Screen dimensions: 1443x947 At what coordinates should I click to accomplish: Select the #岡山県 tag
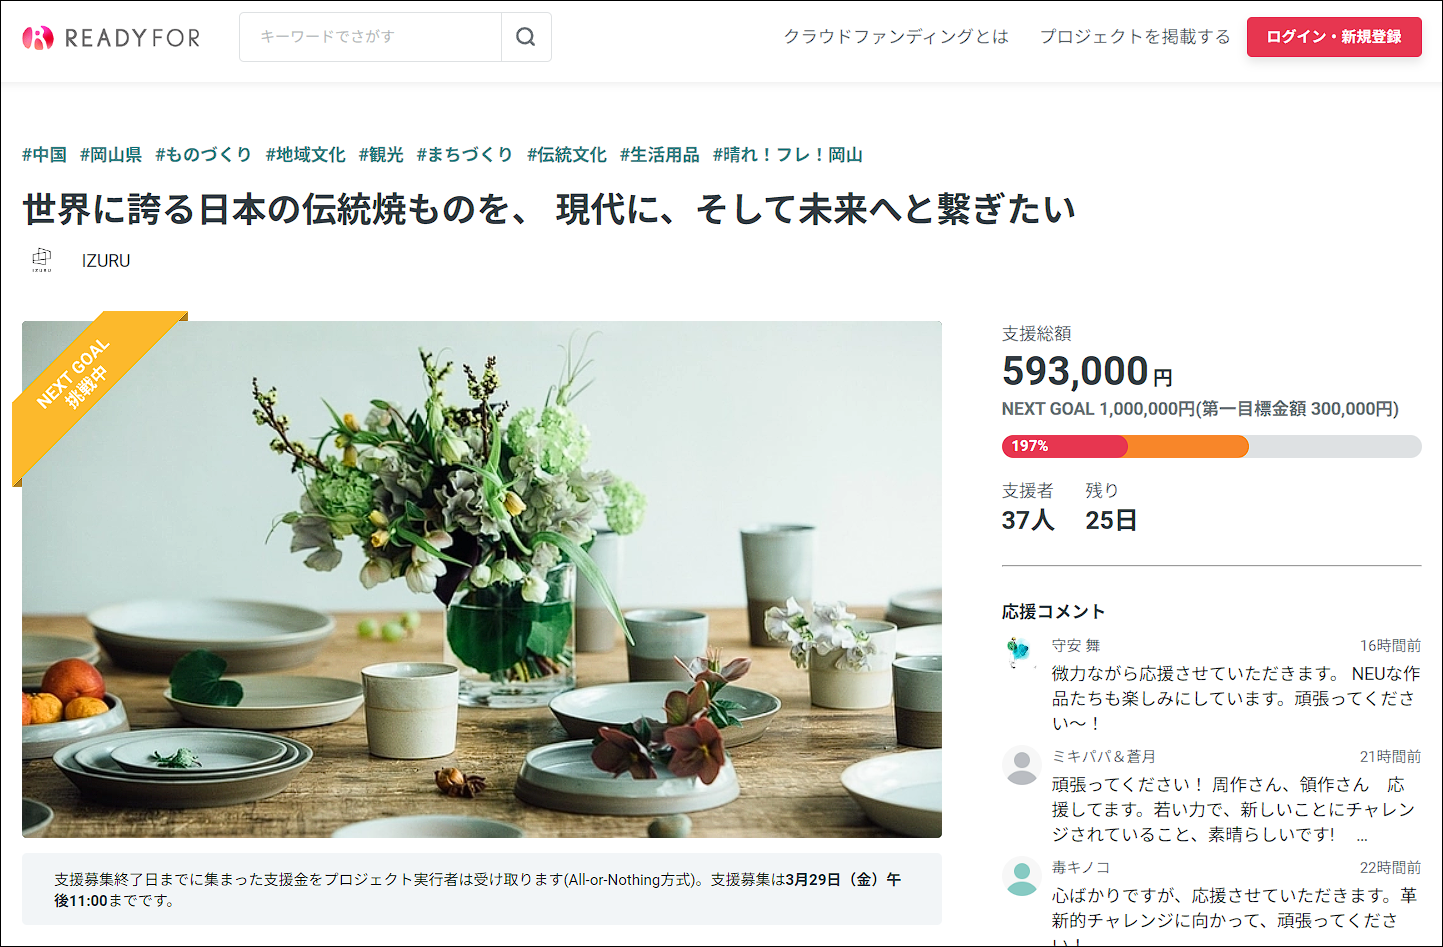111,155
